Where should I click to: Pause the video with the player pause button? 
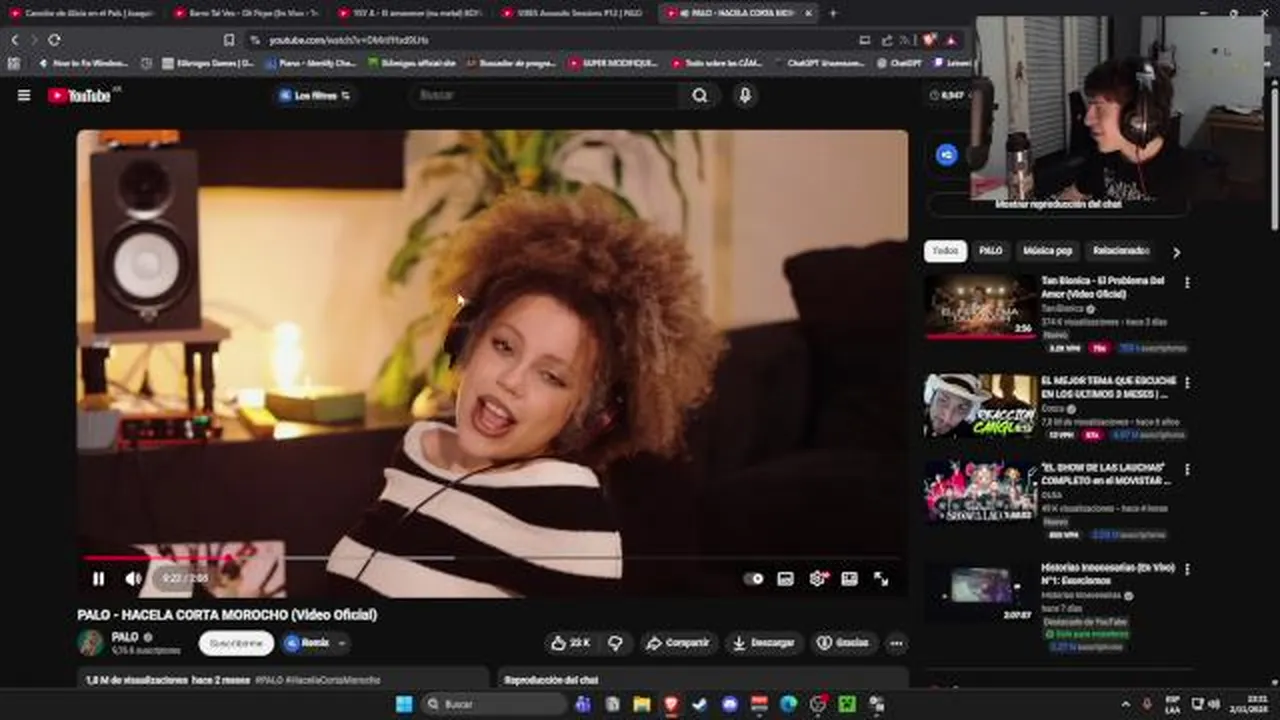[98, 578]
